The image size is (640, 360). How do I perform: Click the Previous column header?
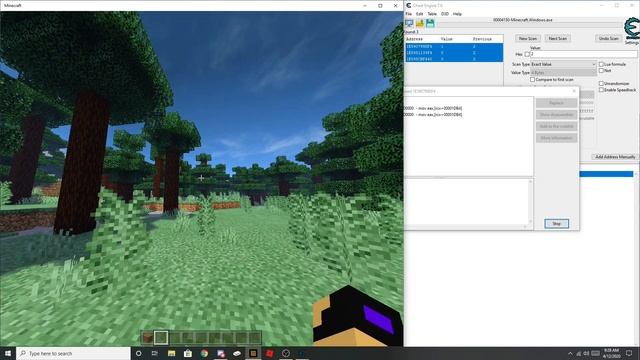click(487, 39)
